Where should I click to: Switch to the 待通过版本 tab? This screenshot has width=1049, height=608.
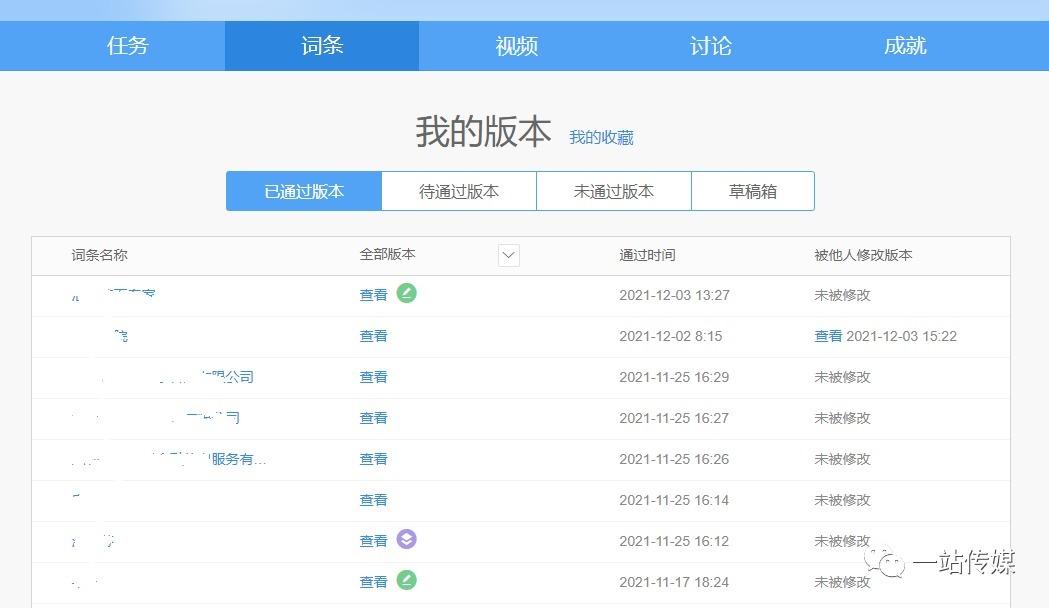pos(458,191)
